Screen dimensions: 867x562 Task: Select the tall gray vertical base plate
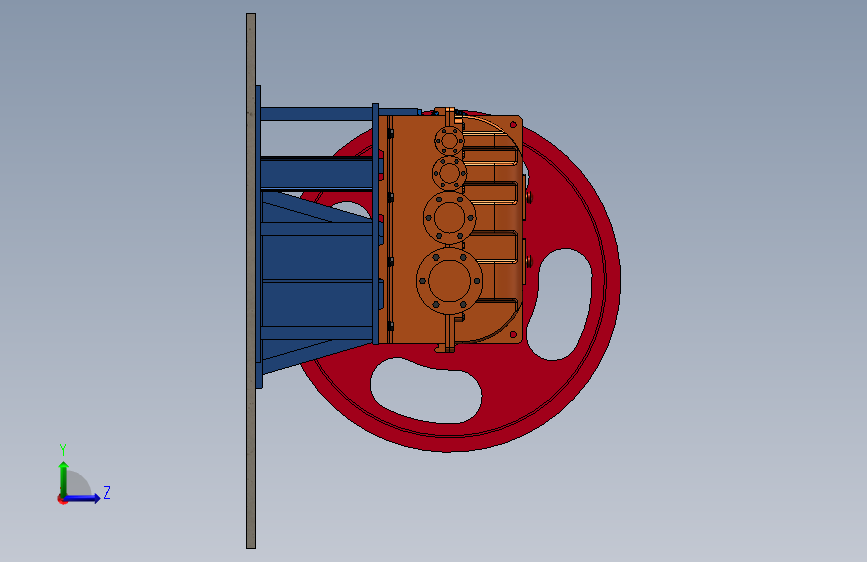(x=251, y=281)
